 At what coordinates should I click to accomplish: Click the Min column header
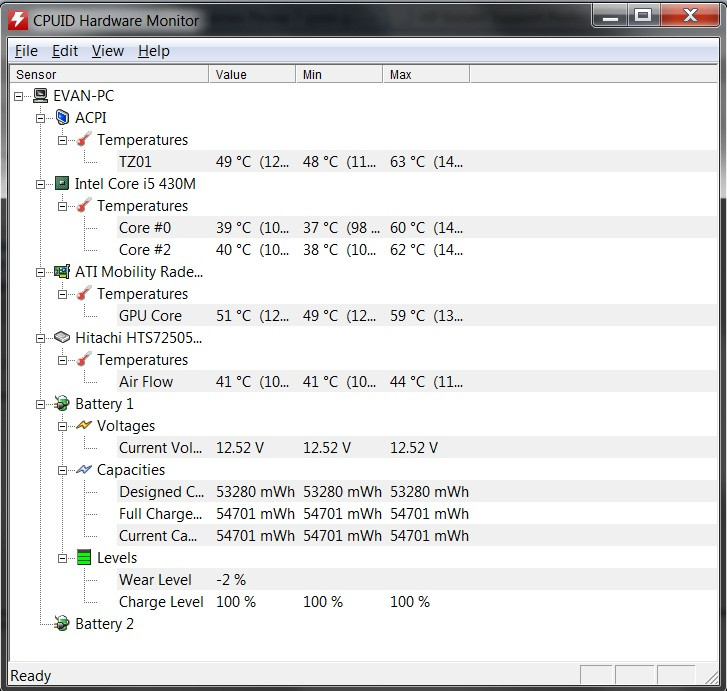pos(339,74)
